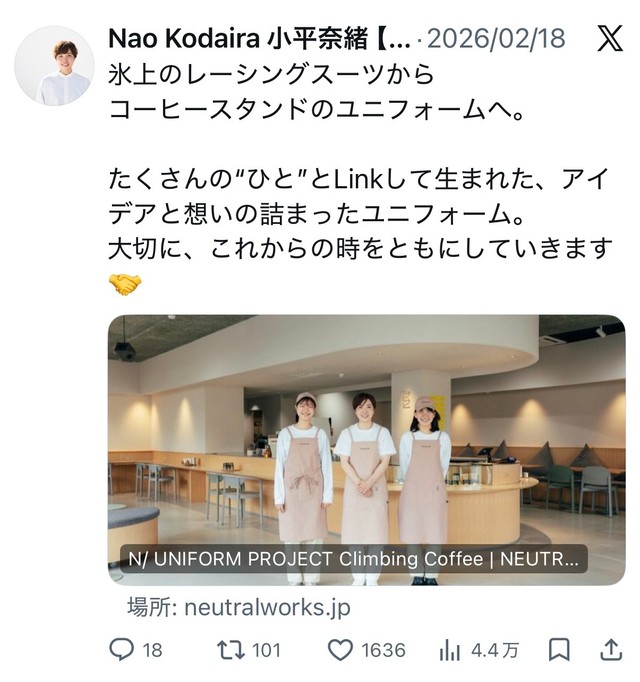This screenshot has height=682, width=640.
Task: Tap the repost arrows icon
Action: pyautogui.click(x=230, y=650)
